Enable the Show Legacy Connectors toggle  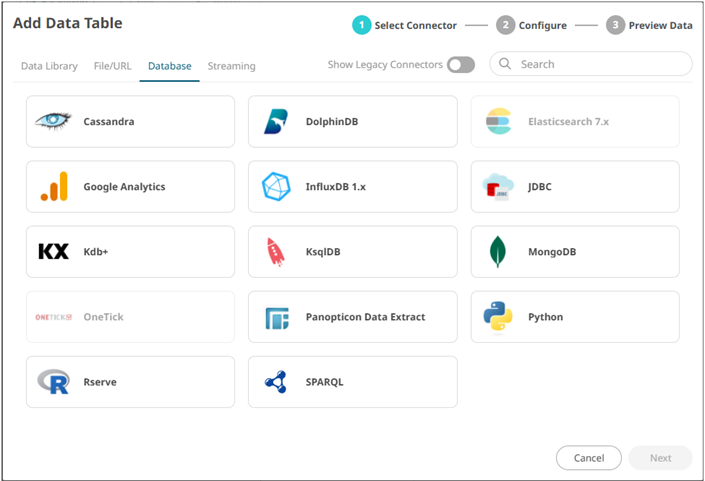tap(460, 65)
